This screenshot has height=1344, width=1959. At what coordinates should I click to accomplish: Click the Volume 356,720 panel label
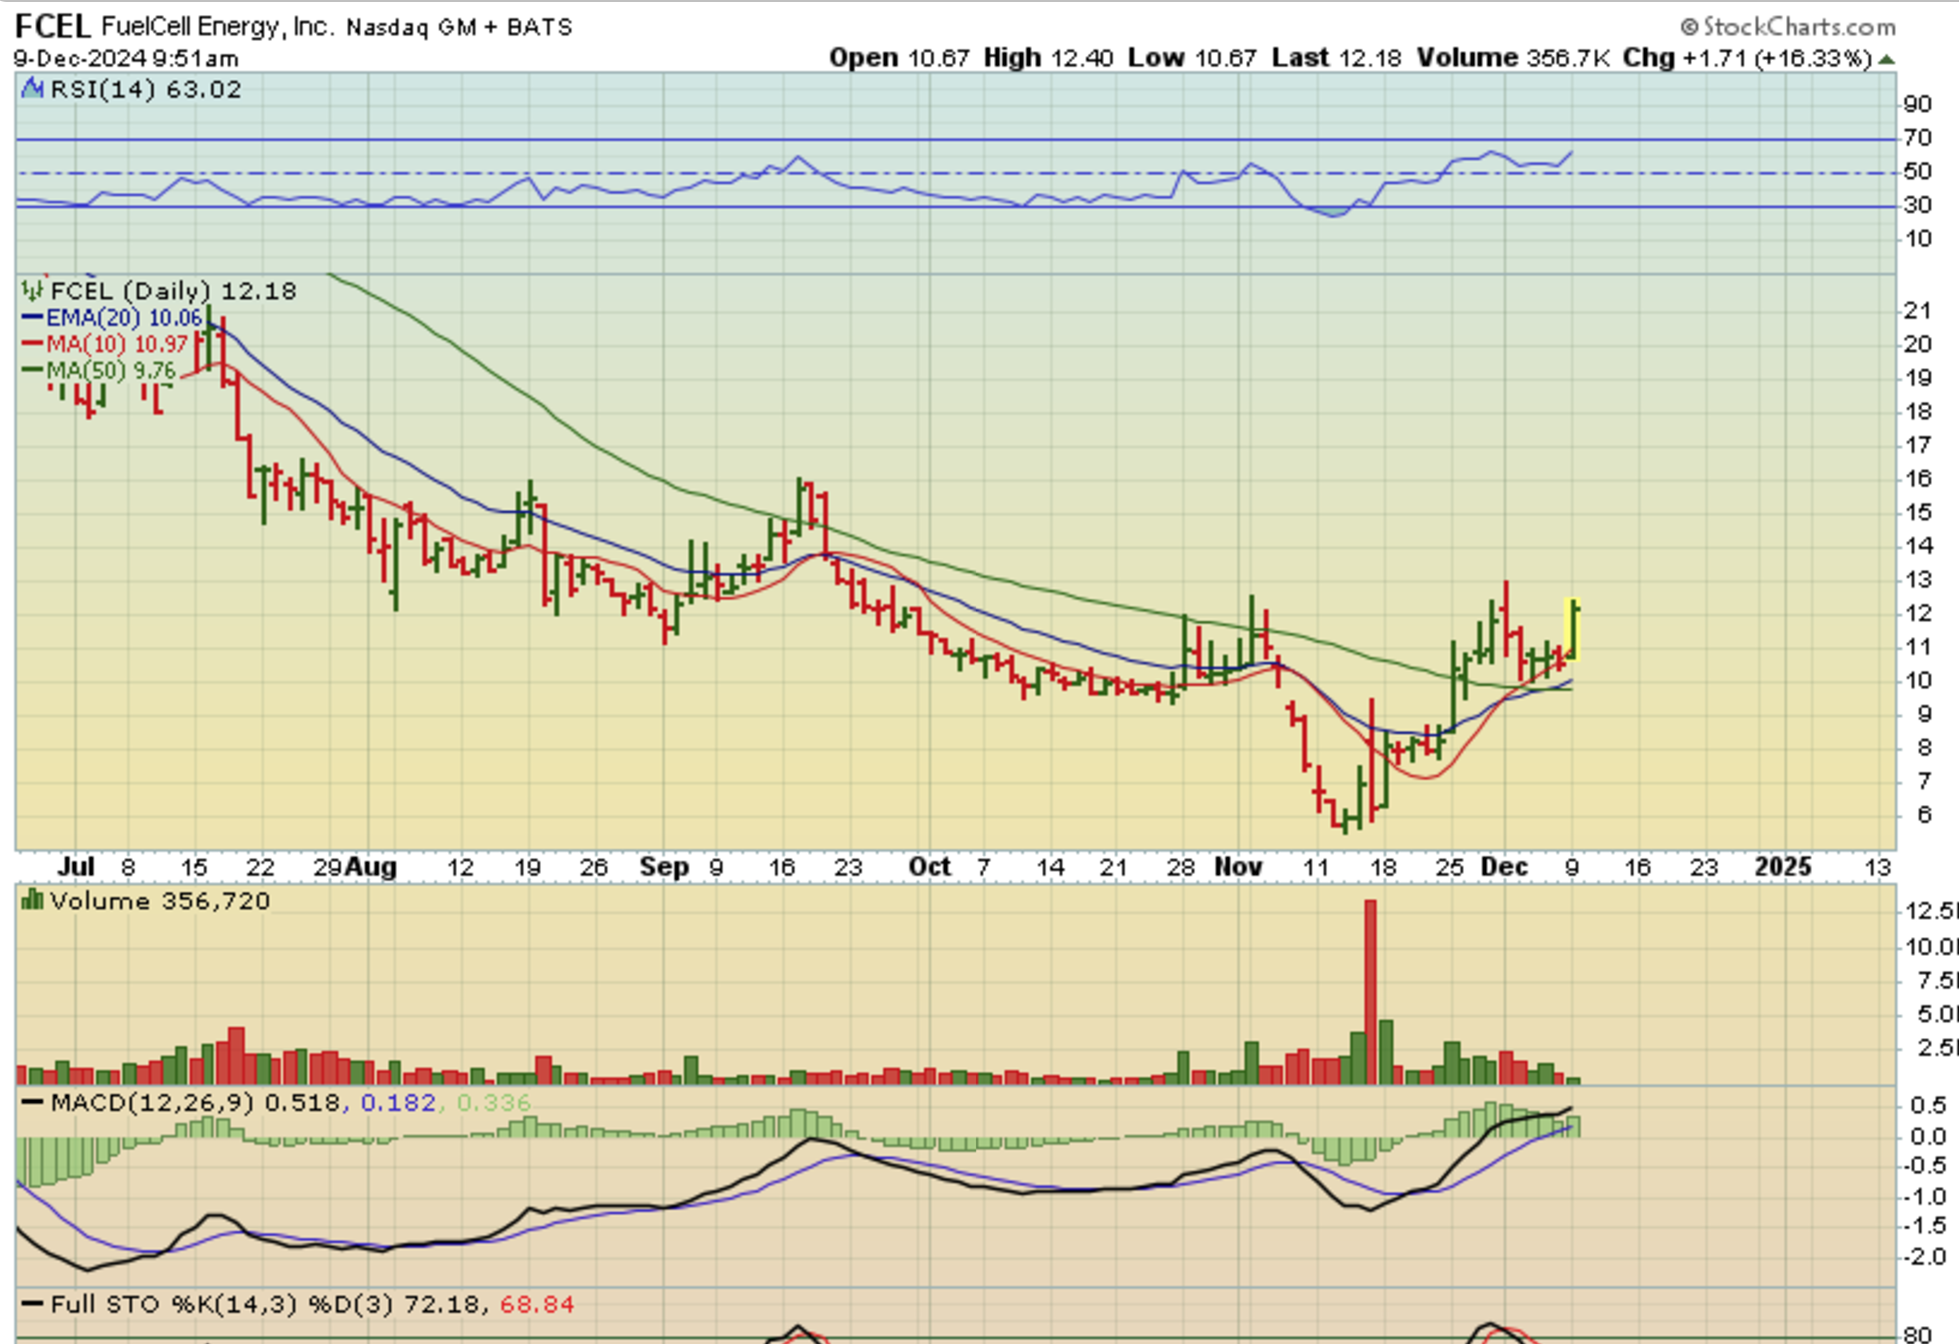tap(160, 901)
